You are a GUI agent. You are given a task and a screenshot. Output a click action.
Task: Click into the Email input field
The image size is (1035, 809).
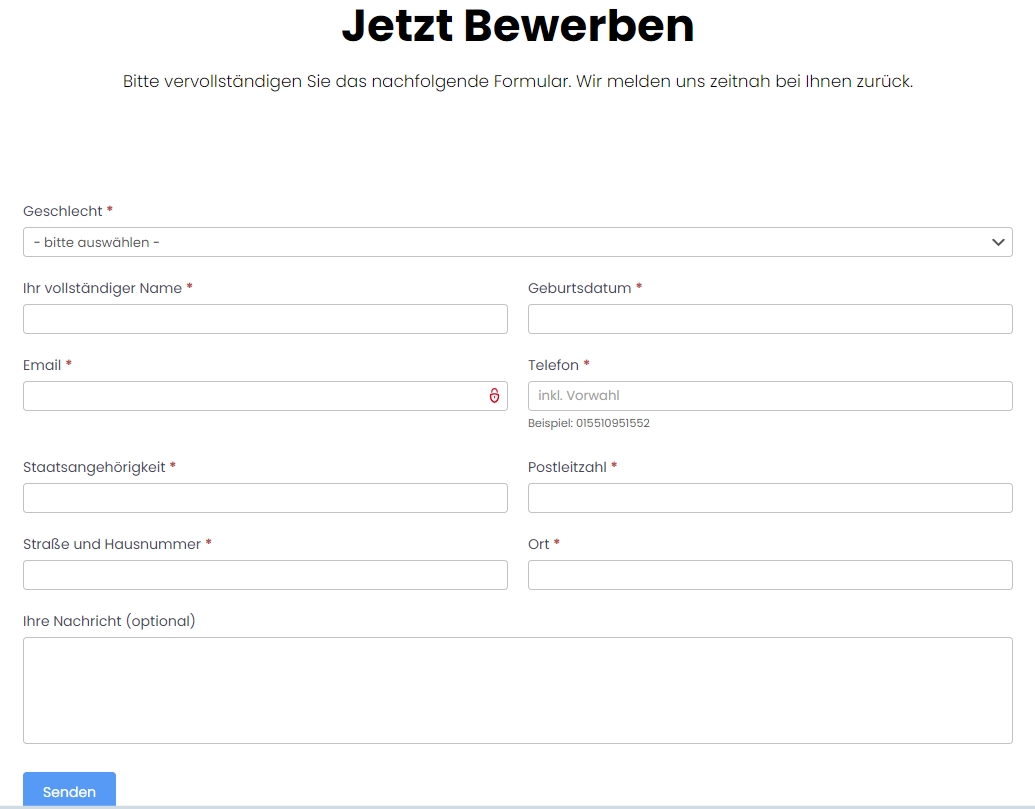click(265, 396)
